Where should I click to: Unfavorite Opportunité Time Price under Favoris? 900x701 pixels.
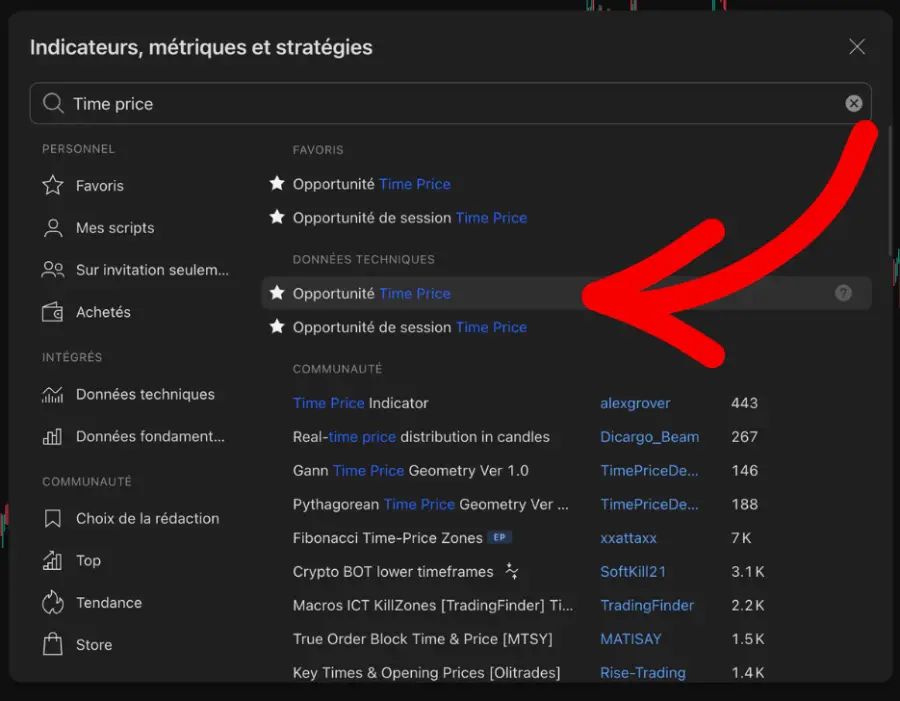coord(277,183)
